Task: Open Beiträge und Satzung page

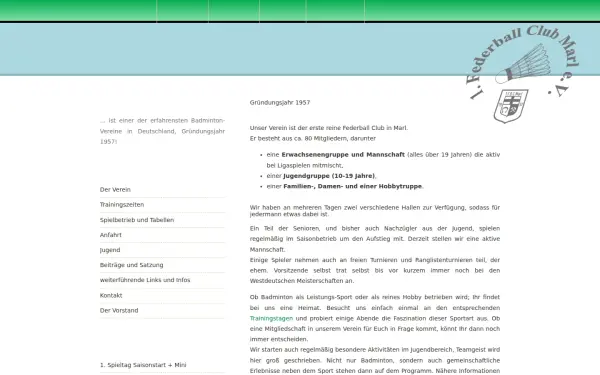Action: tap(131, 265)
